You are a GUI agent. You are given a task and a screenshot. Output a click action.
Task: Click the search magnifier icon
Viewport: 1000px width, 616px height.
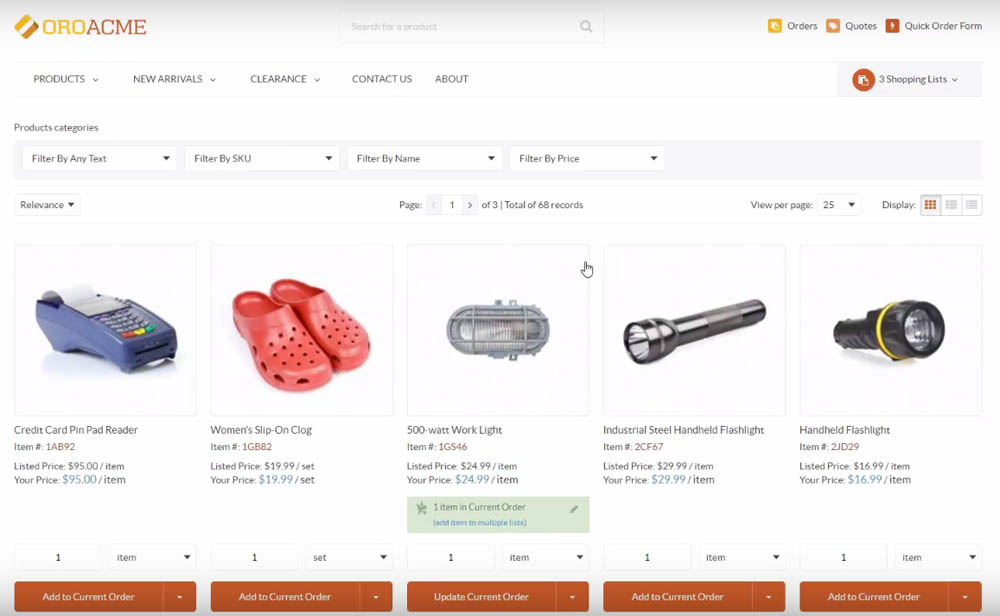tap(586, 26)
